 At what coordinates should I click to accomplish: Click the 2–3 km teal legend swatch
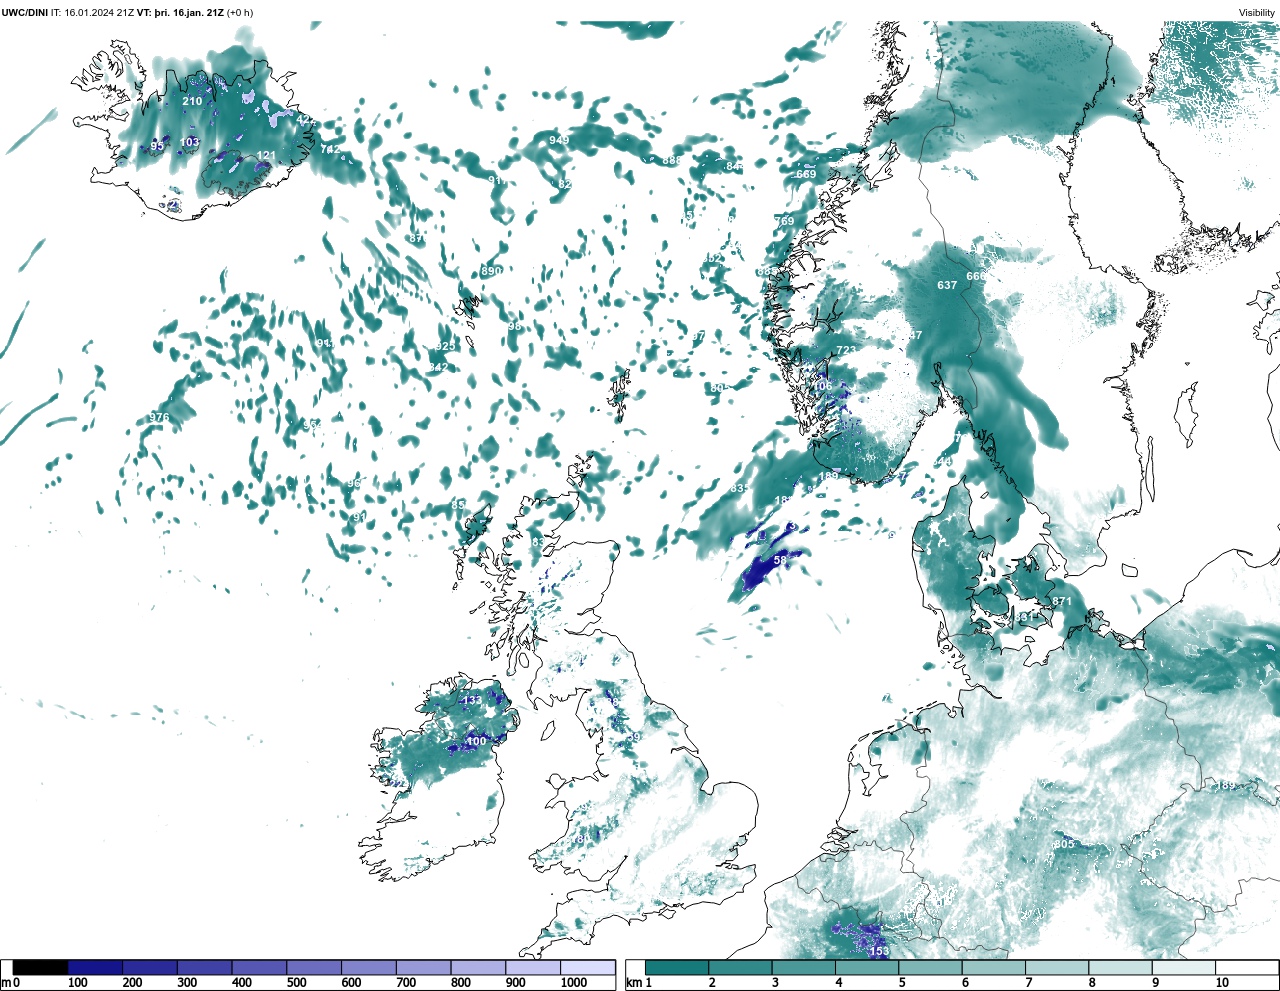coord(740,967)
